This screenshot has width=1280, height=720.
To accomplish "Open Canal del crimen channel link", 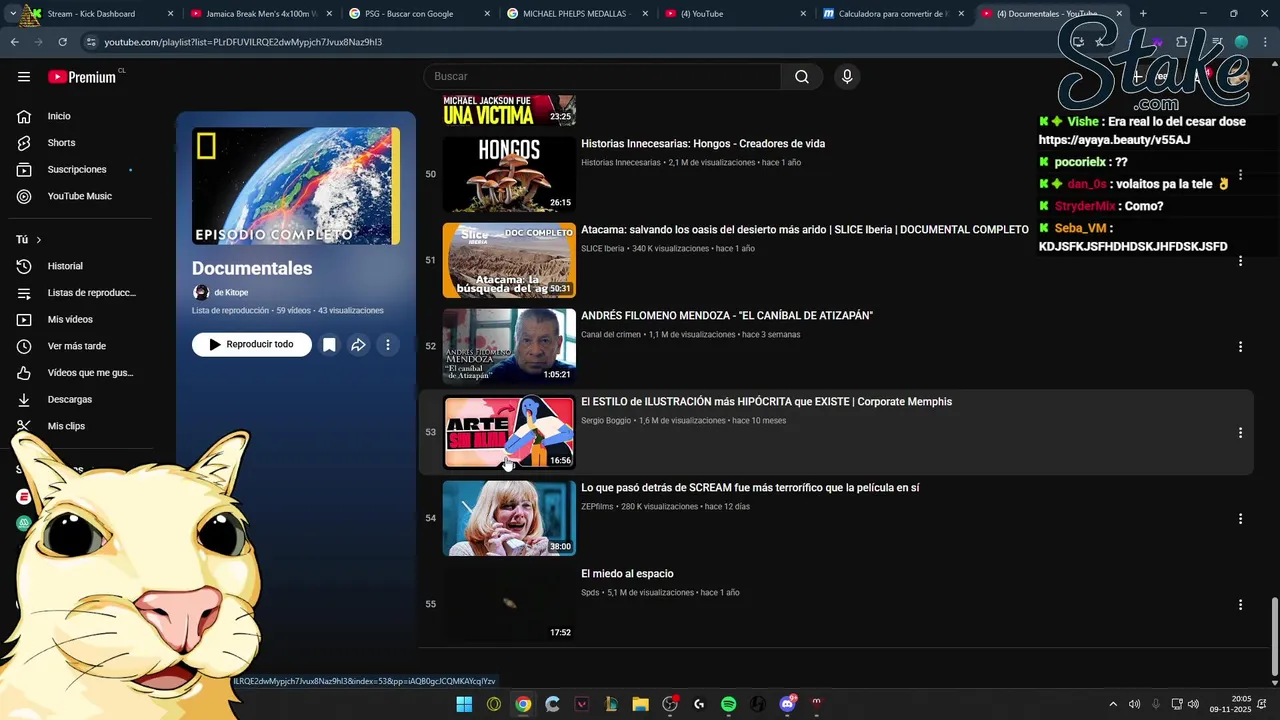I will [x=611, y=335].
